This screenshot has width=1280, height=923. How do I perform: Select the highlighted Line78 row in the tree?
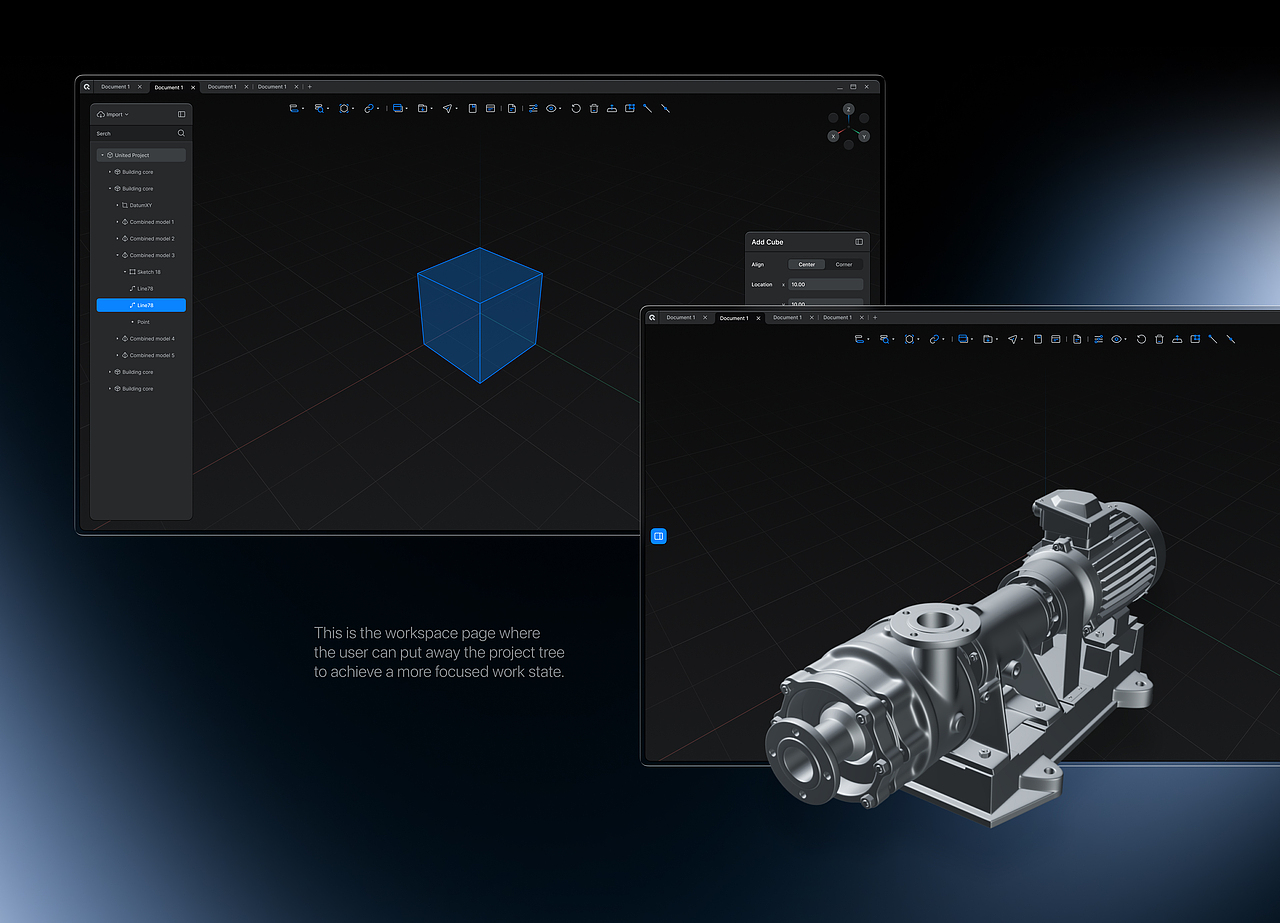pos(141,305)
